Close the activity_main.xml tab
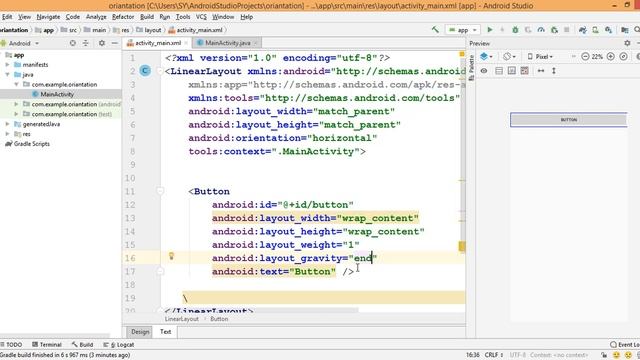Image resolution: width=640 pixels, height=360 pixels. 186,43
